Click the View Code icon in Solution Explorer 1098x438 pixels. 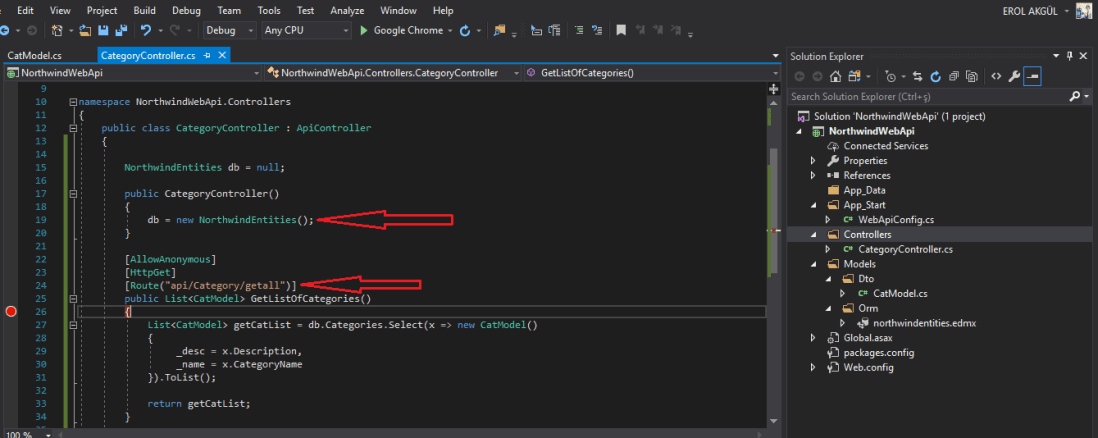pos(996,76)
